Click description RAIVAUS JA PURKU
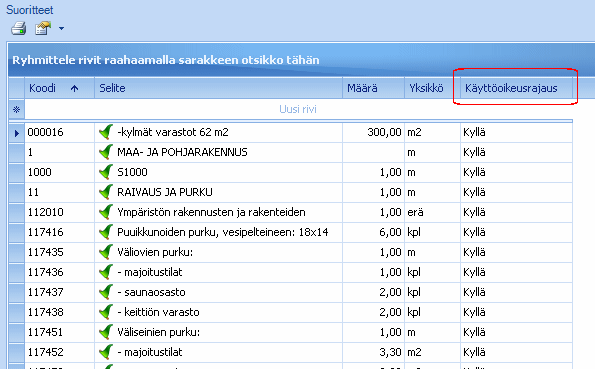Image resolution: width=595 pixels, height=369 pixels. [x=165, y=192]
